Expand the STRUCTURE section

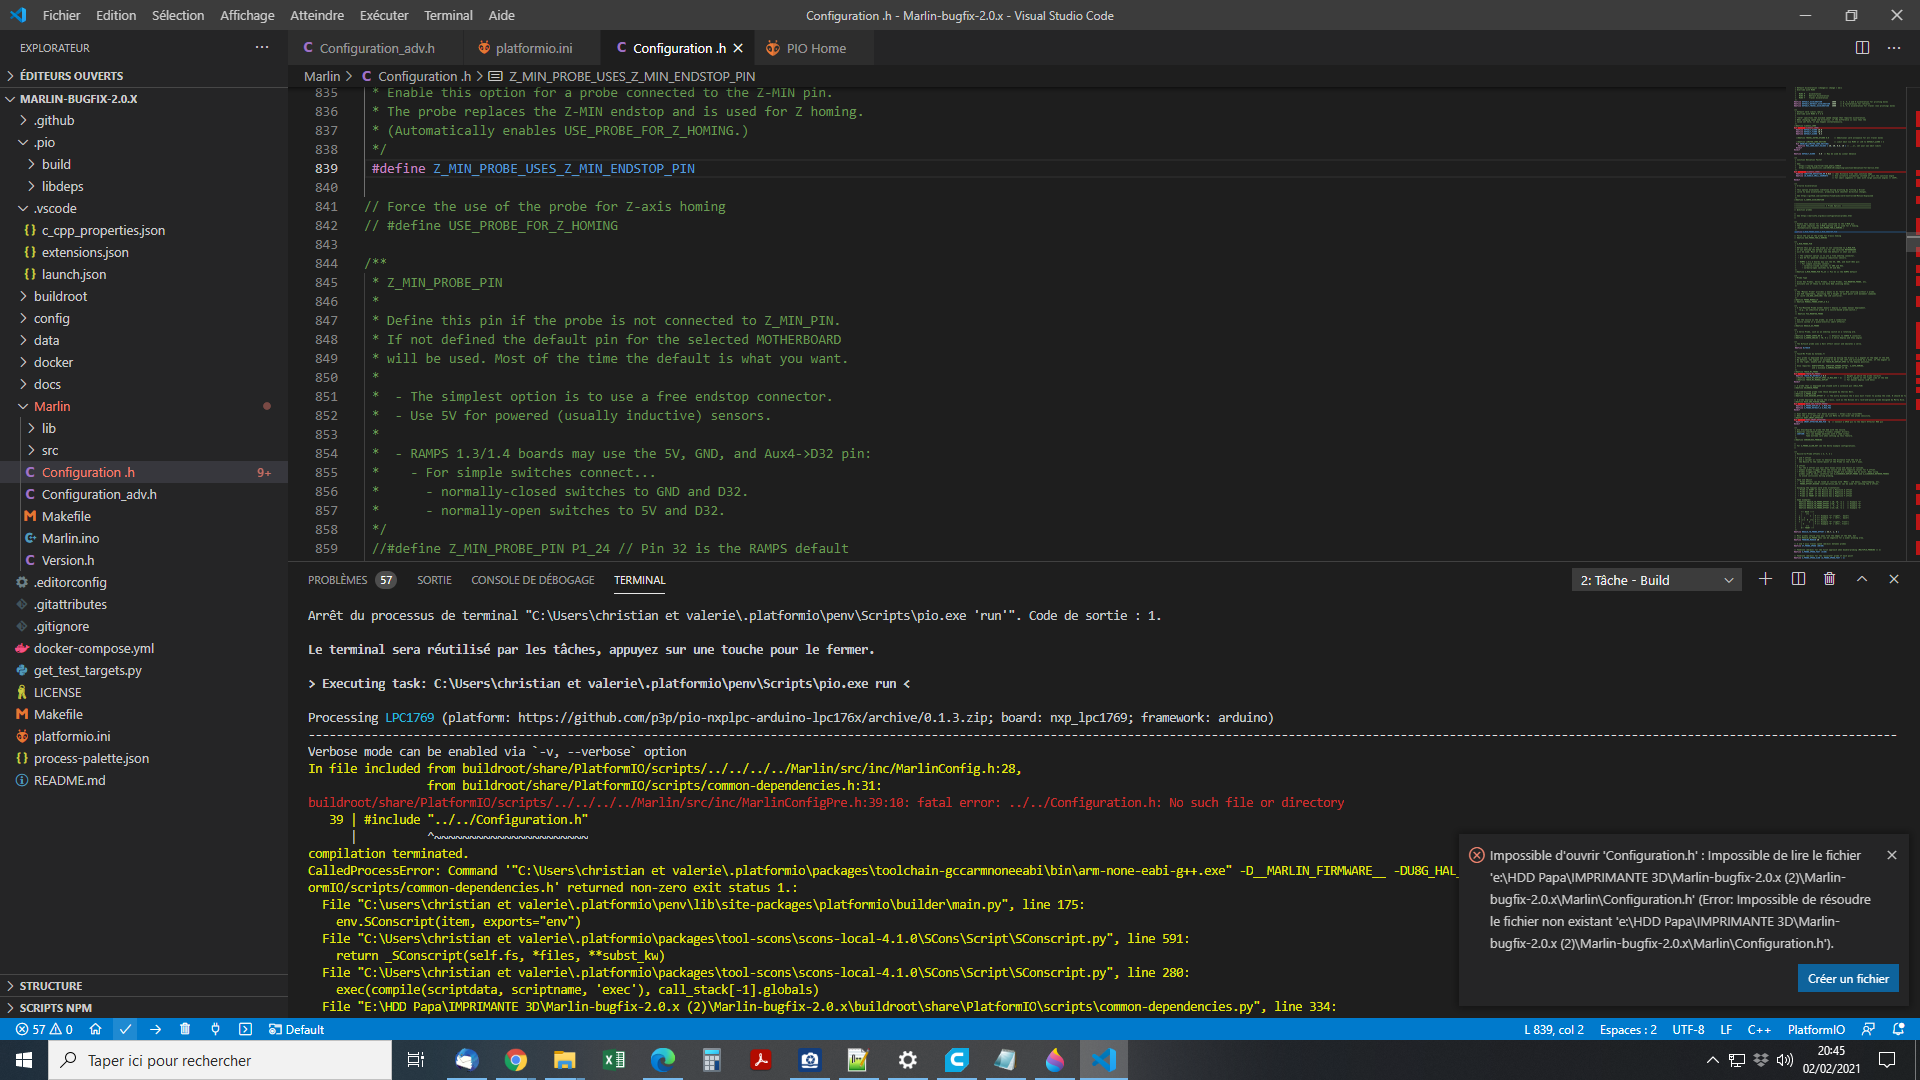tap(50, 986)
